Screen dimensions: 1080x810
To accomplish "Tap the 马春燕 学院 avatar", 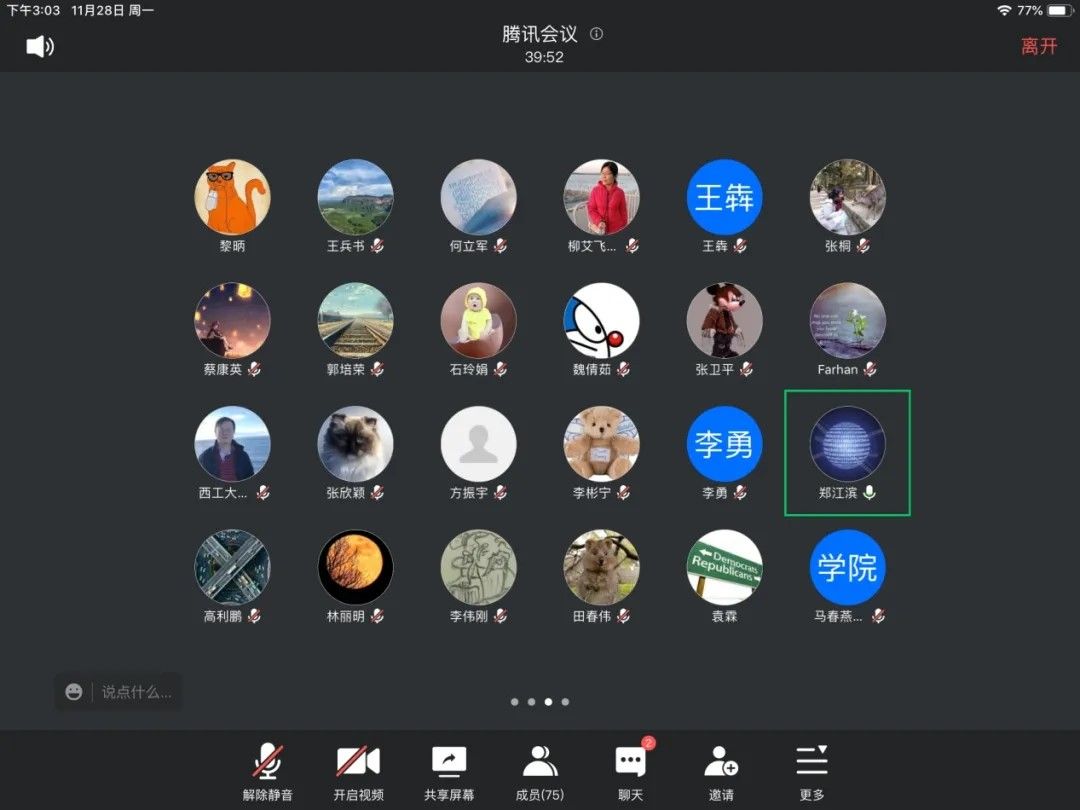I will pyautogui.click(x=847, y=567).
